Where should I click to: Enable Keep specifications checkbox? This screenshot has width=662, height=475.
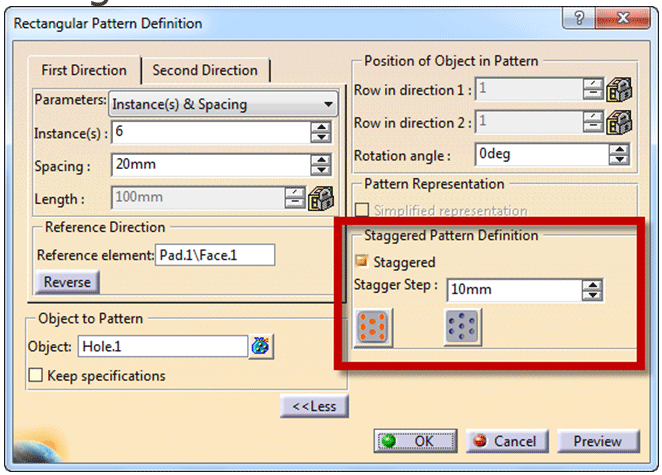click(36, 376)
